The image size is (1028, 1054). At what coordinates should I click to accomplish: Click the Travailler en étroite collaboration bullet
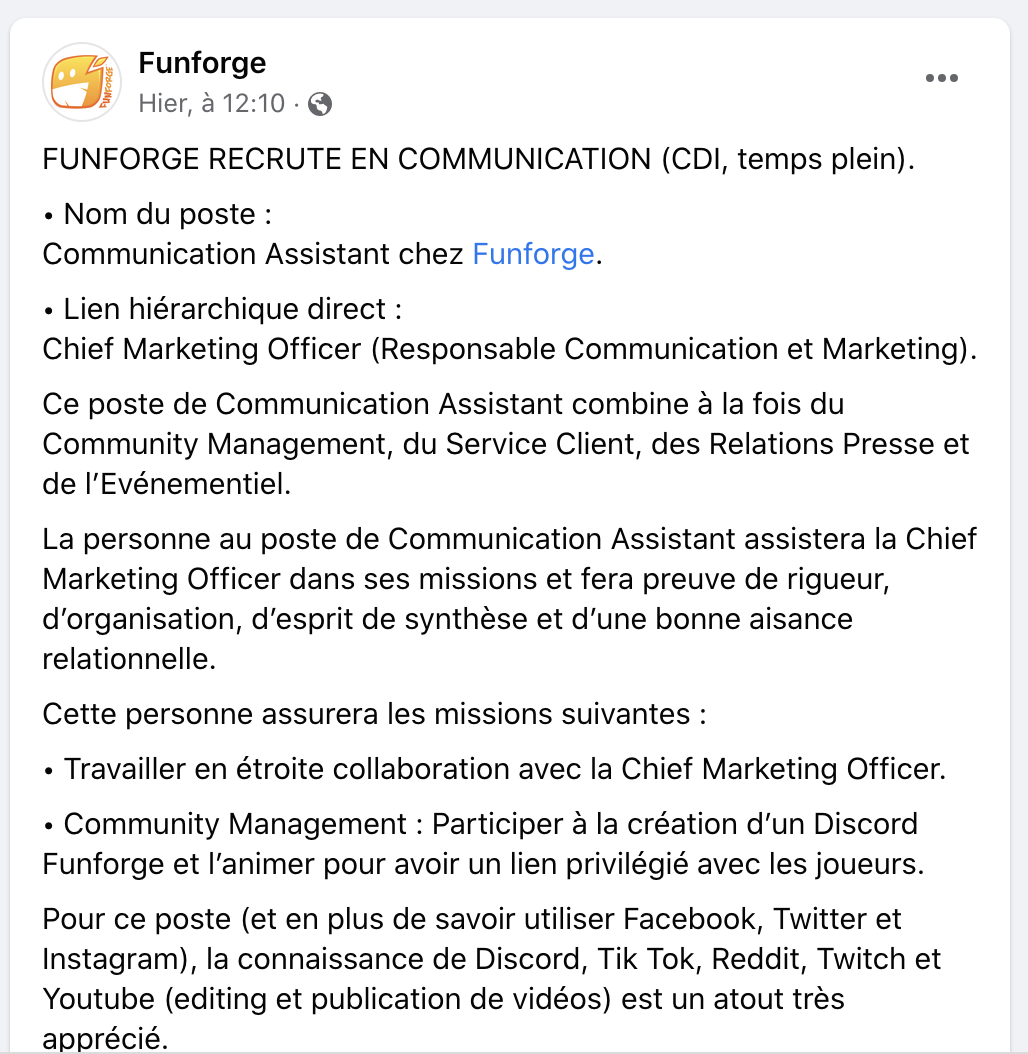pos(495,769)
